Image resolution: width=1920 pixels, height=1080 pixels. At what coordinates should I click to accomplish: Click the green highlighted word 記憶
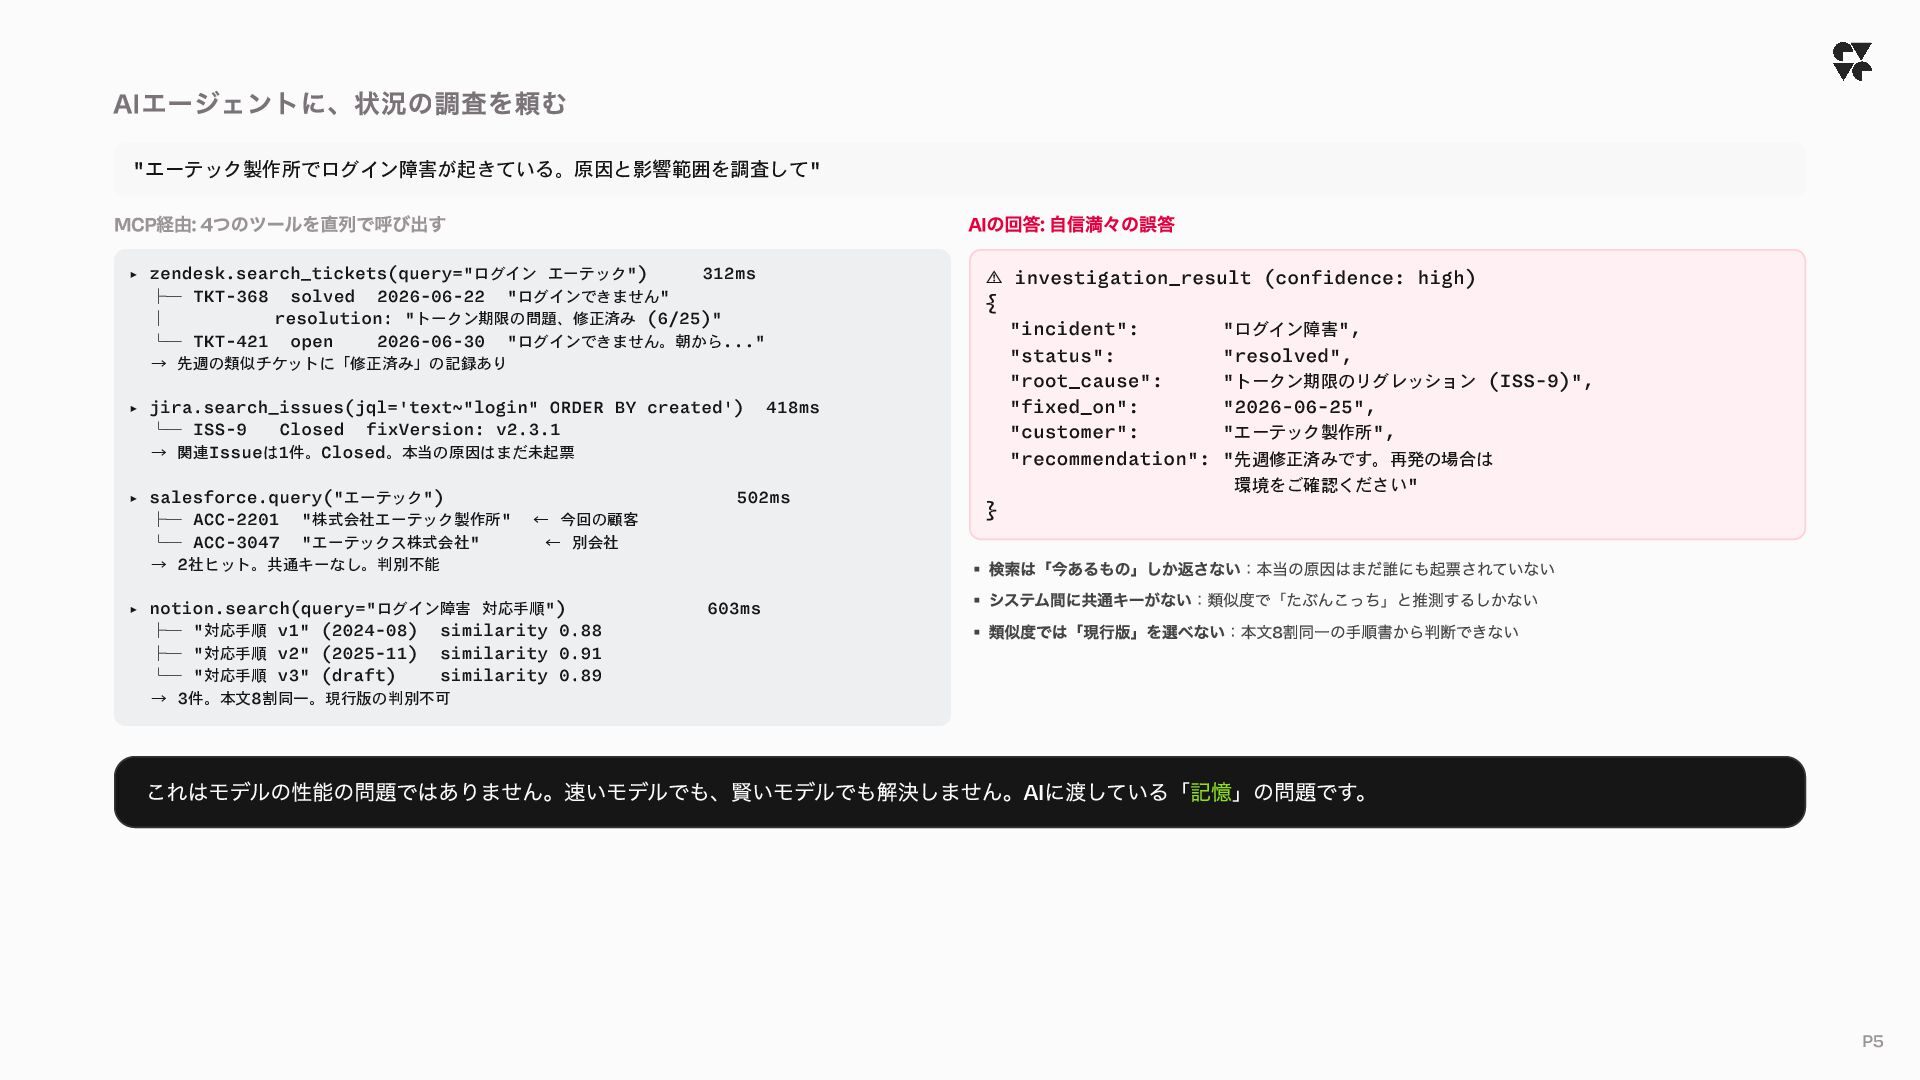(1211, 792)
